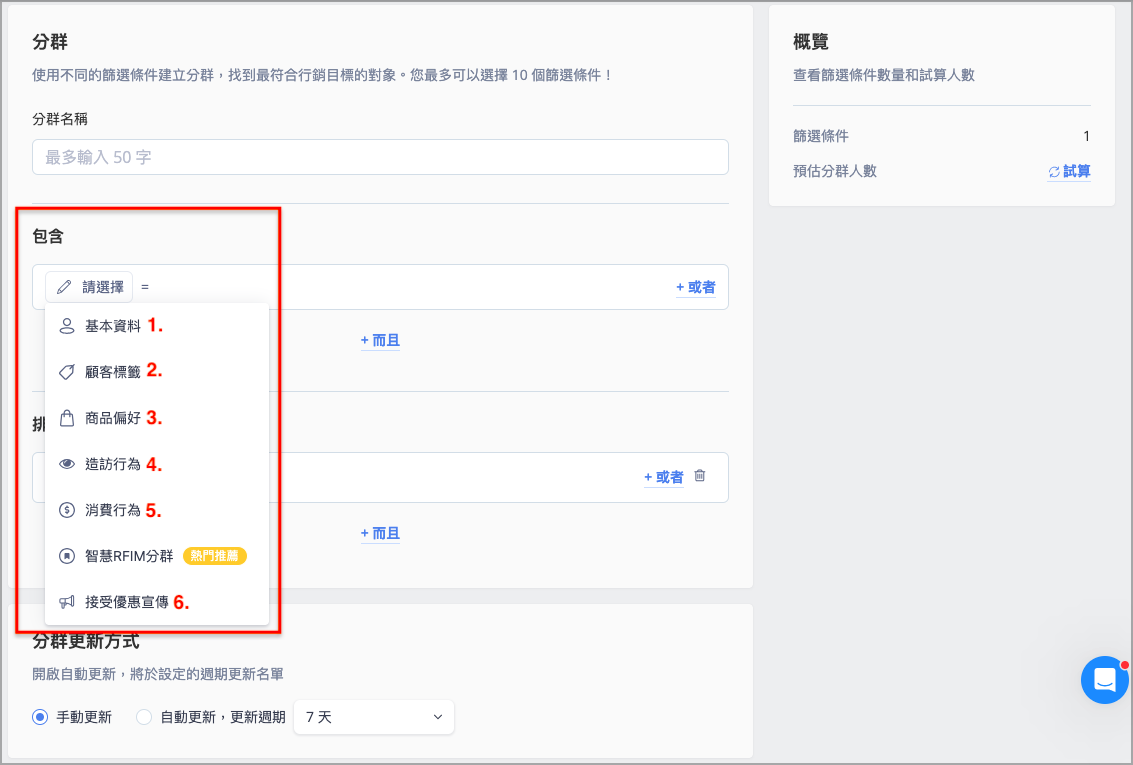Click the megaphone icon beside 接受優惠宣傳
This screenshot has width=1133, height=765.
coord(66,602)
